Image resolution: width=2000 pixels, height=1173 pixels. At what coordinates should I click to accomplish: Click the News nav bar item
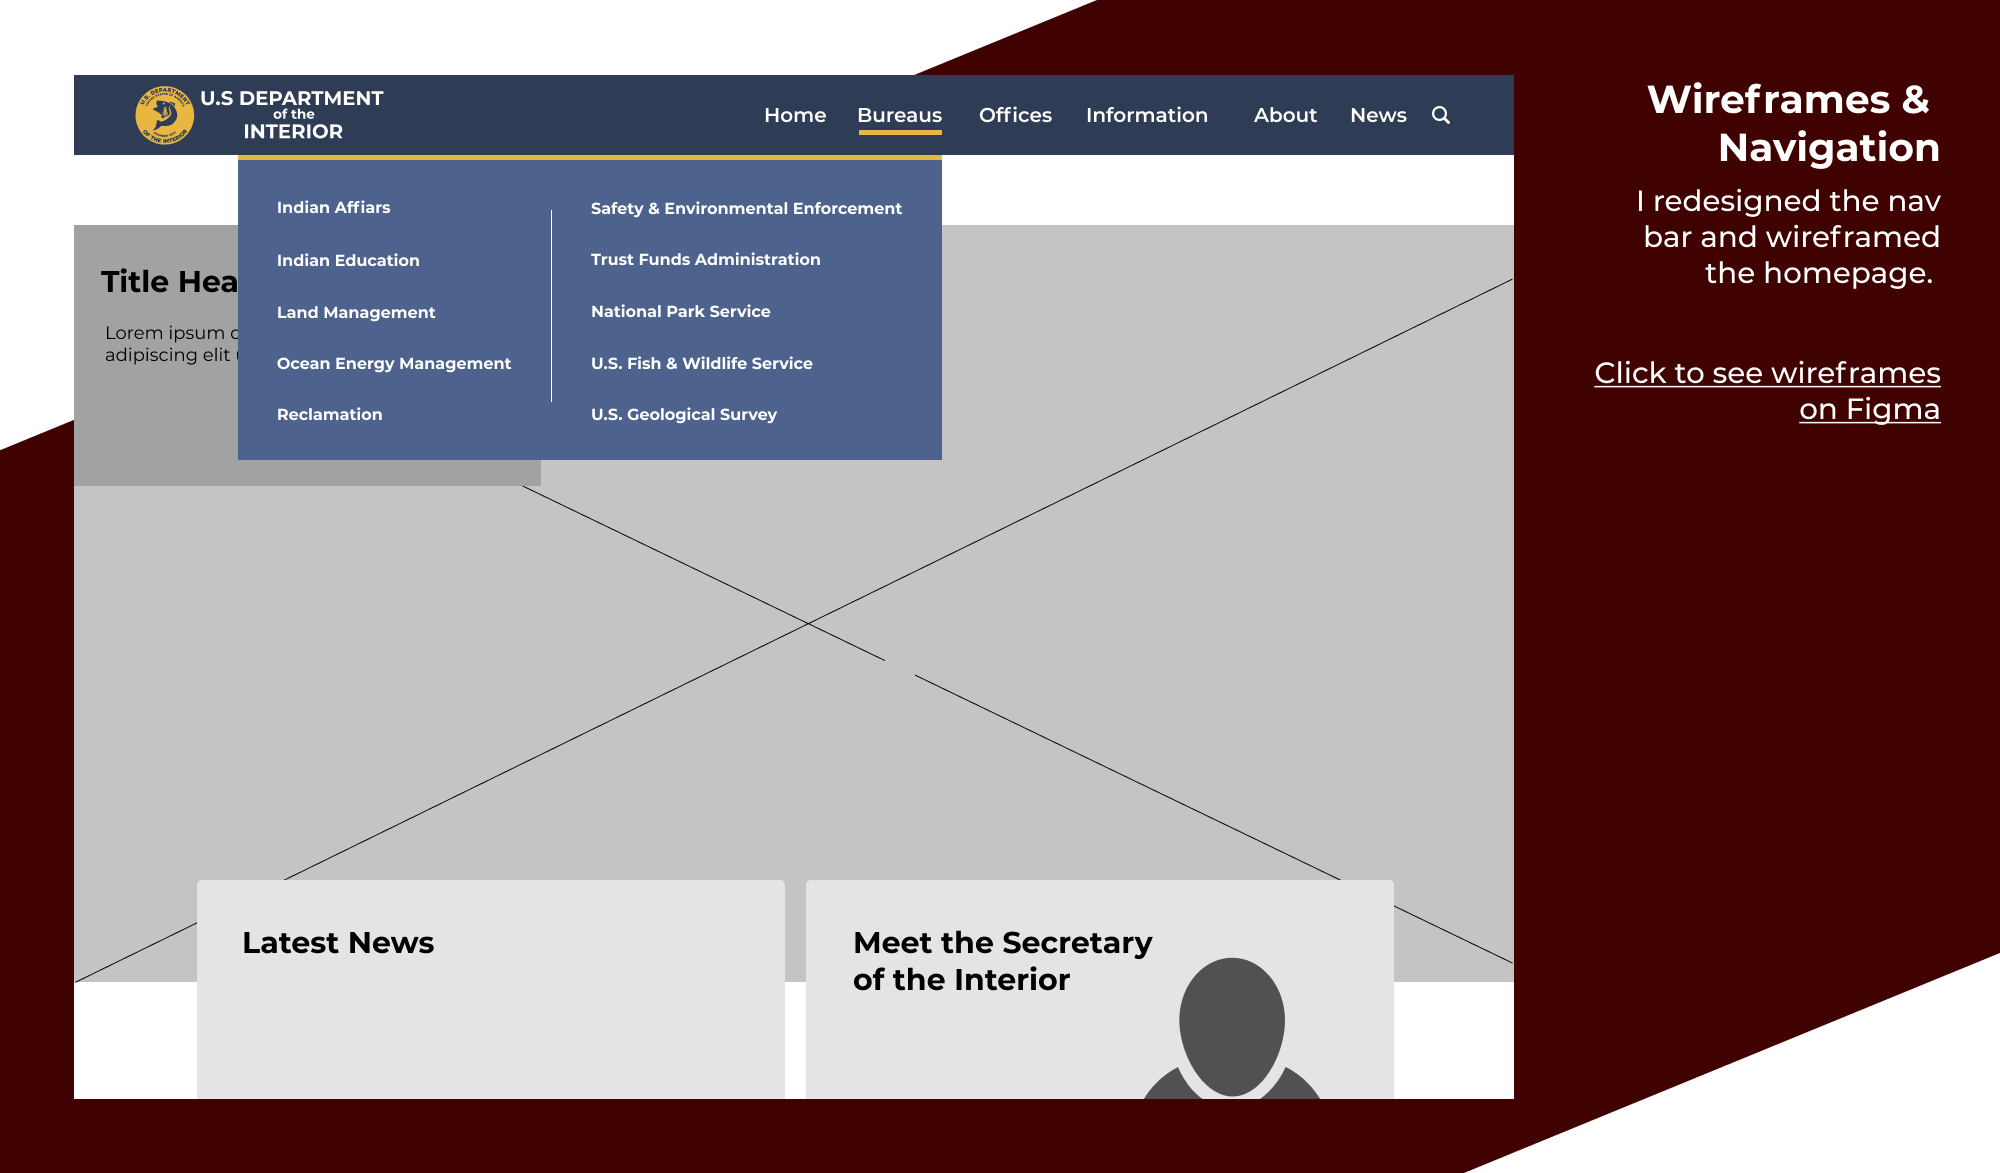(x=1378, y=115)
